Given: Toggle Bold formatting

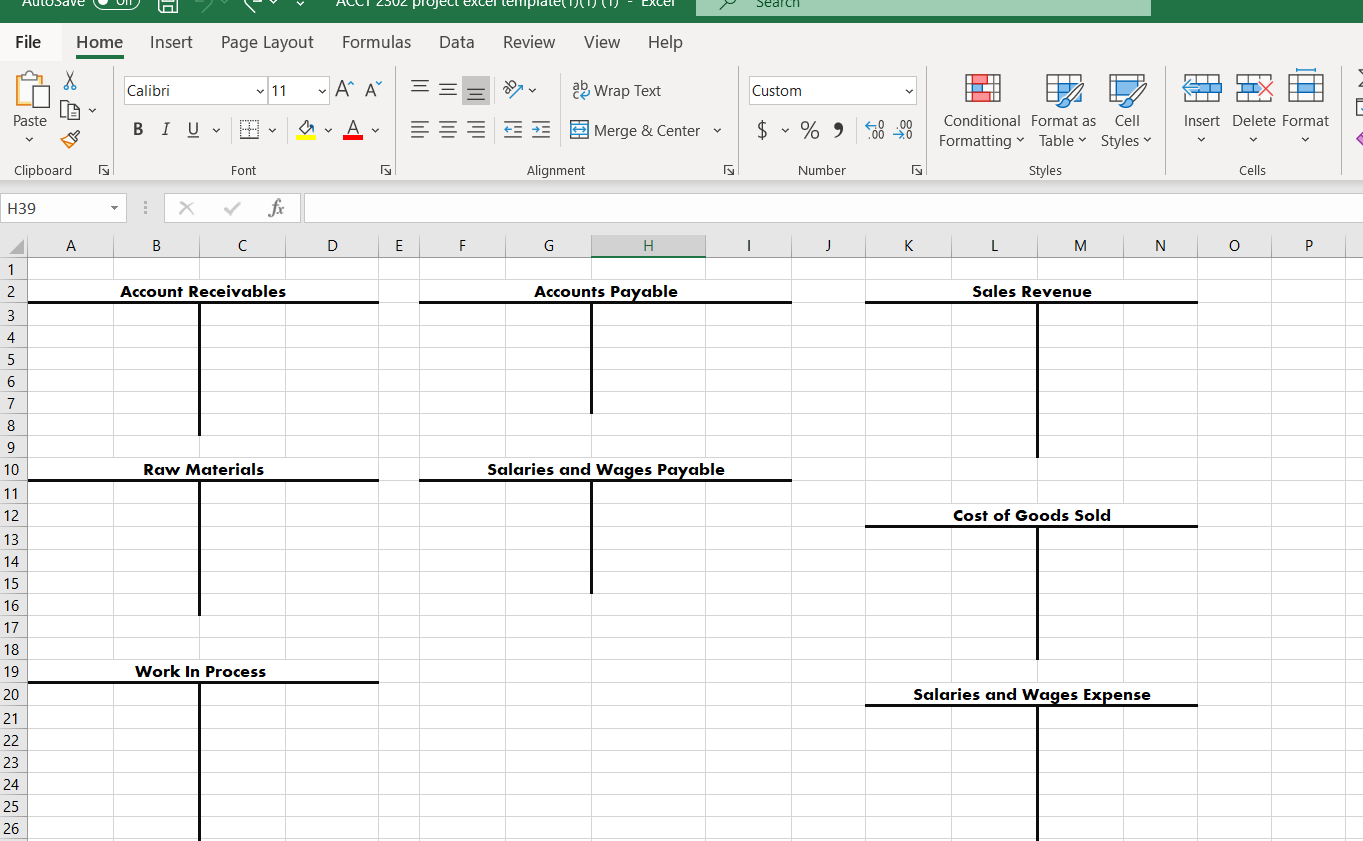Looking at the screenshot, I should click(x=138, y=129).
